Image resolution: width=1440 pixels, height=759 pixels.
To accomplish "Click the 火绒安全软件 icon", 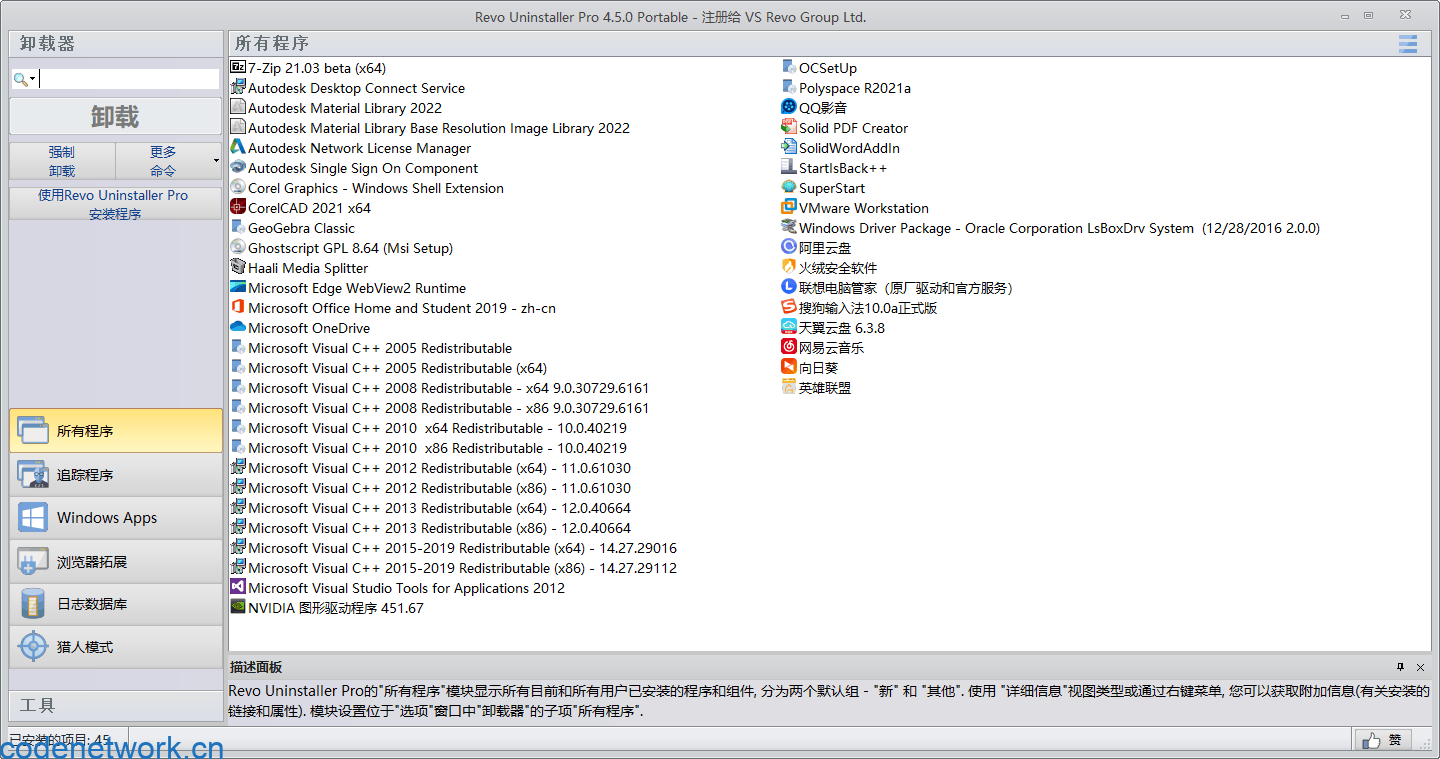I will (789, 268).
